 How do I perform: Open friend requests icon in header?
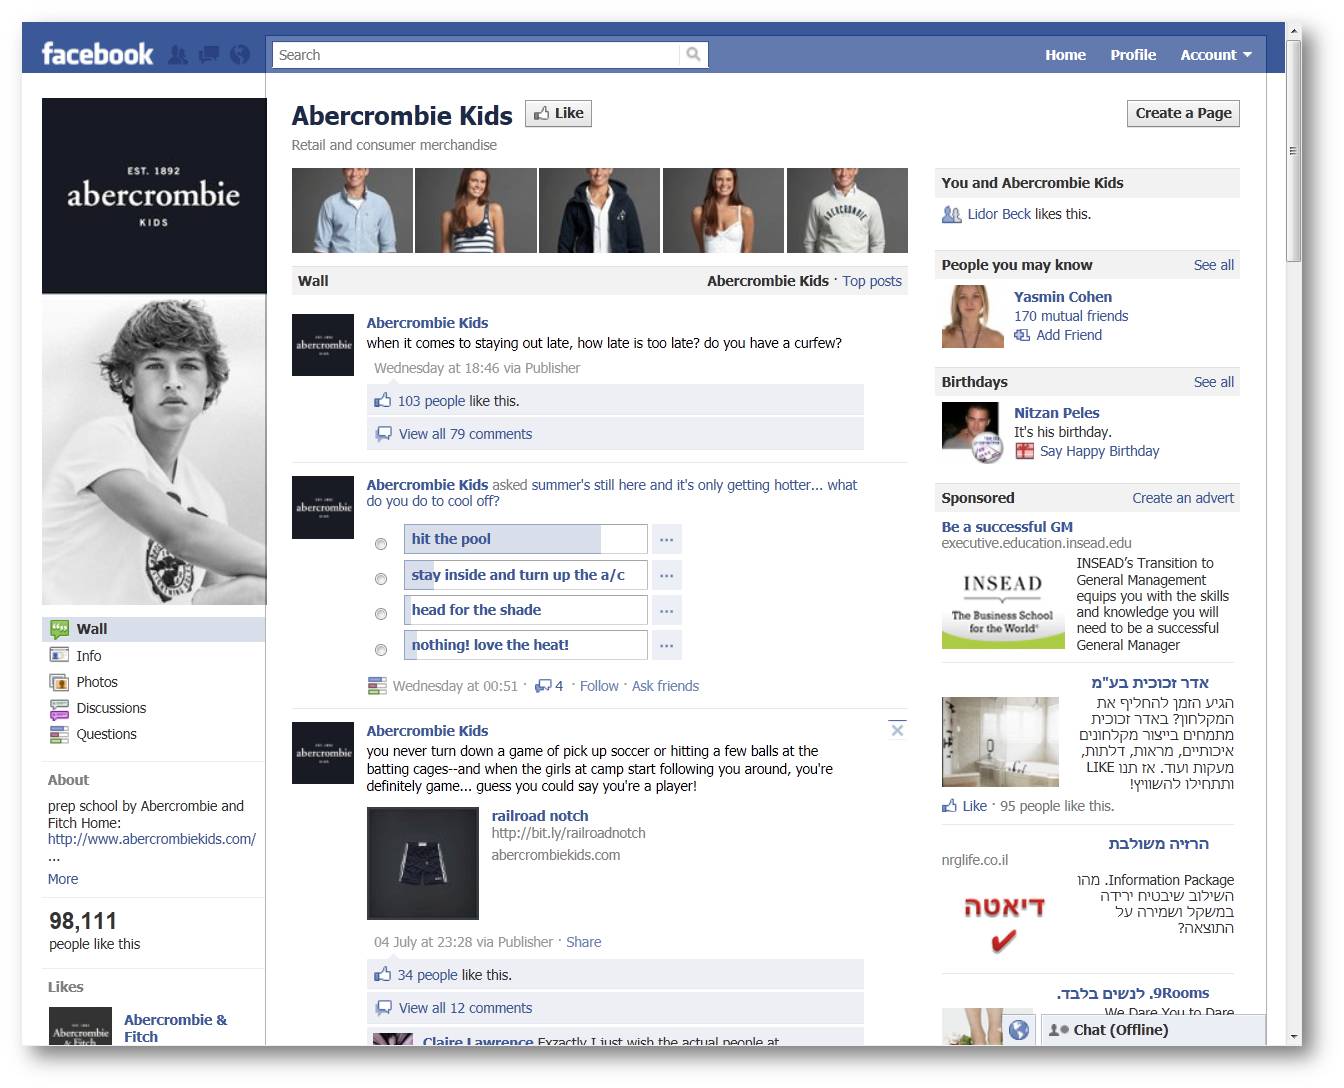(x=178, y=55)
